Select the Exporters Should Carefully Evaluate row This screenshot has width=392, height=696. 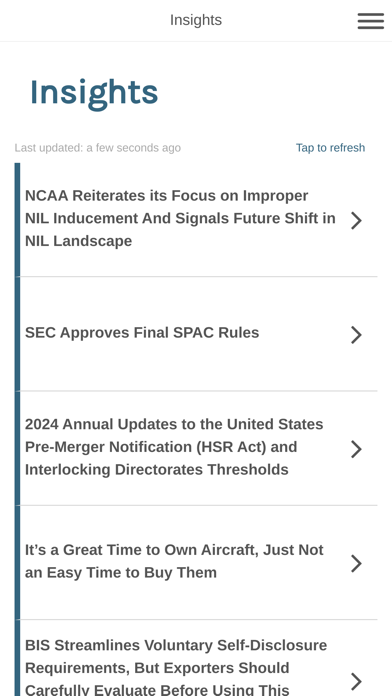click(x=196, y=658)
